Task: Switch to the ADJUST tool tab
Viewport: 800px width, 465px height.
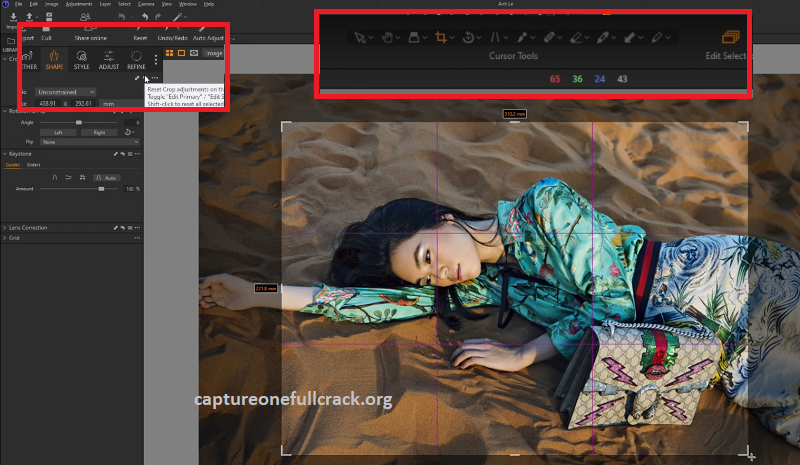Action: 109,60
